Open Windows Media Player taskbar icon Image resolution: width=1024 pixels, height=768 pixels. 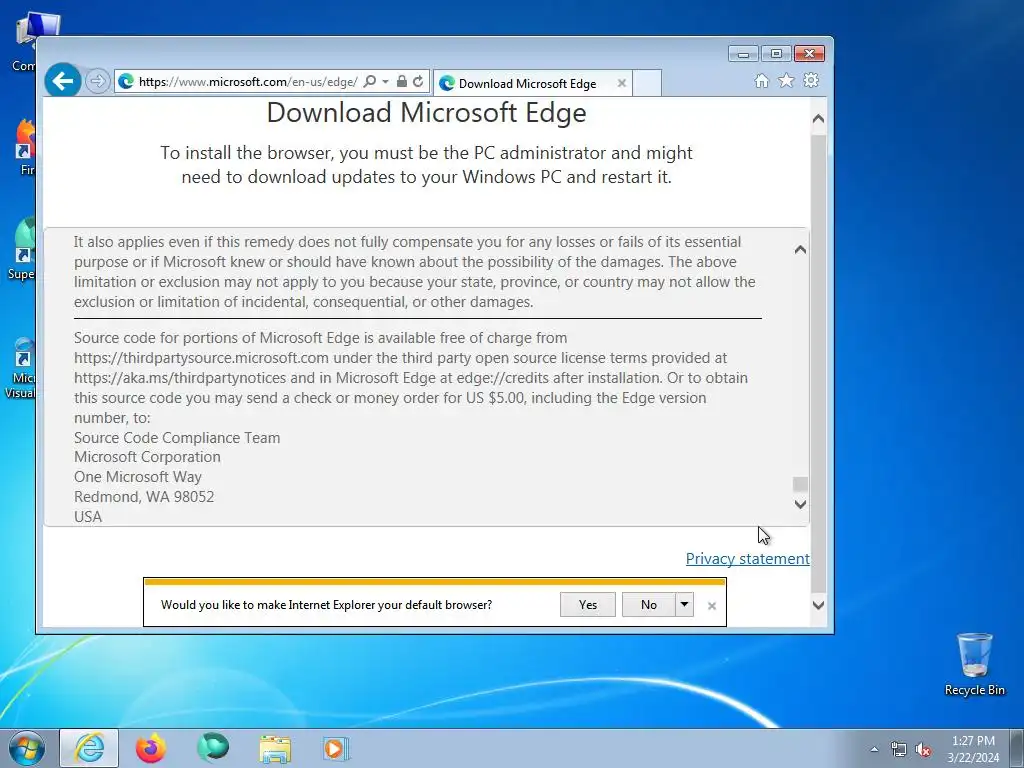336,748
